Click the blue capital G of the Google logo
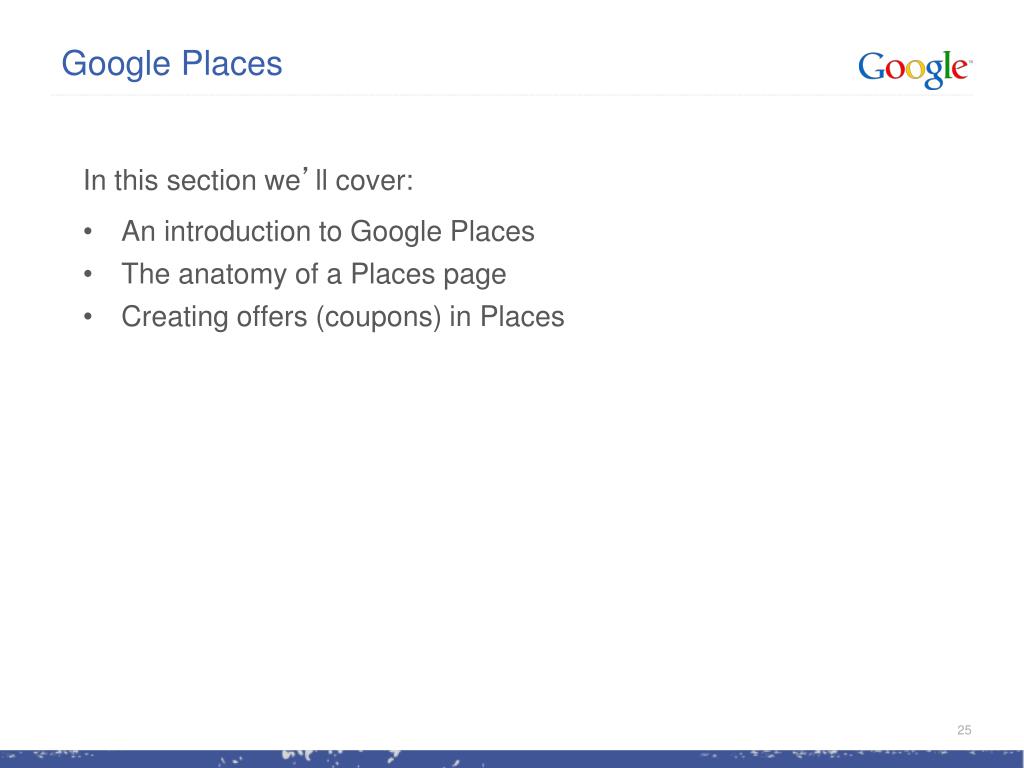1024x768 pixels. [x=871, y=66]
